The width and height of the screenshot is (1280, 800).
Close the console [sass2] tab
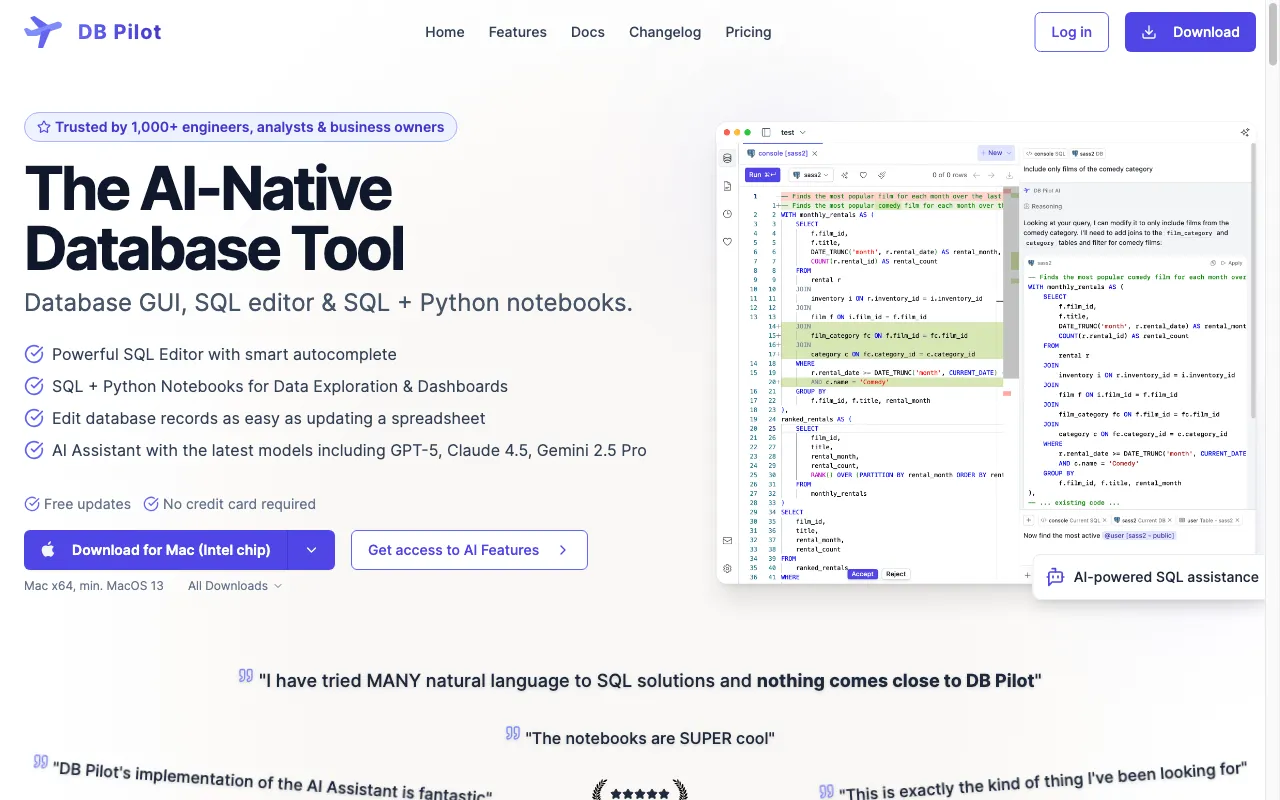click(815, 153)
